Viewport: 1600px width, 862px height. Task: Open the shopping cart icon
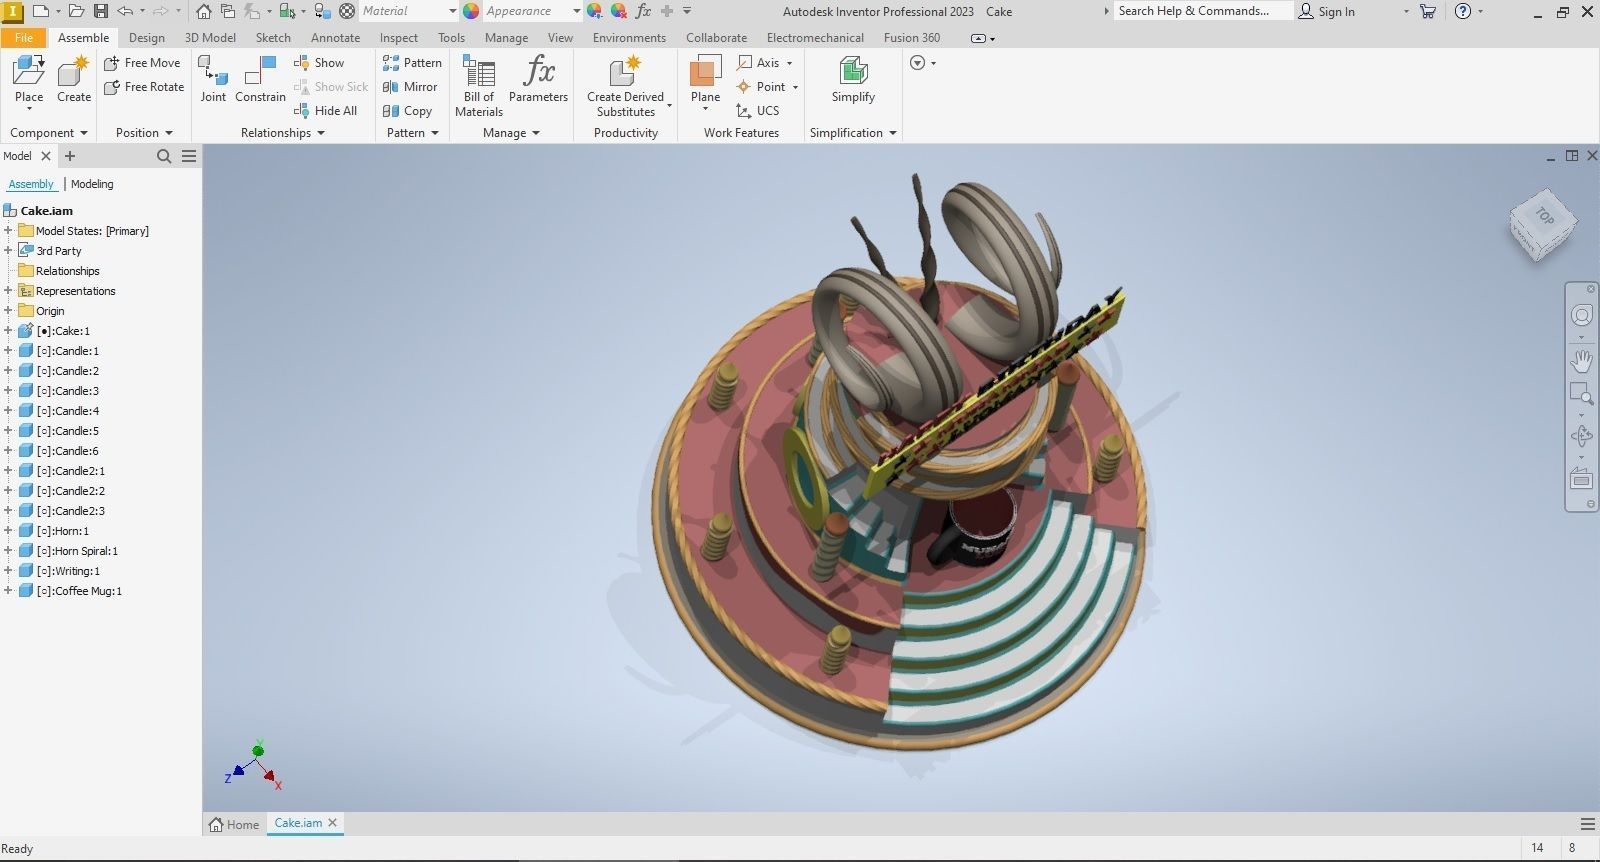click(1428, 11)
